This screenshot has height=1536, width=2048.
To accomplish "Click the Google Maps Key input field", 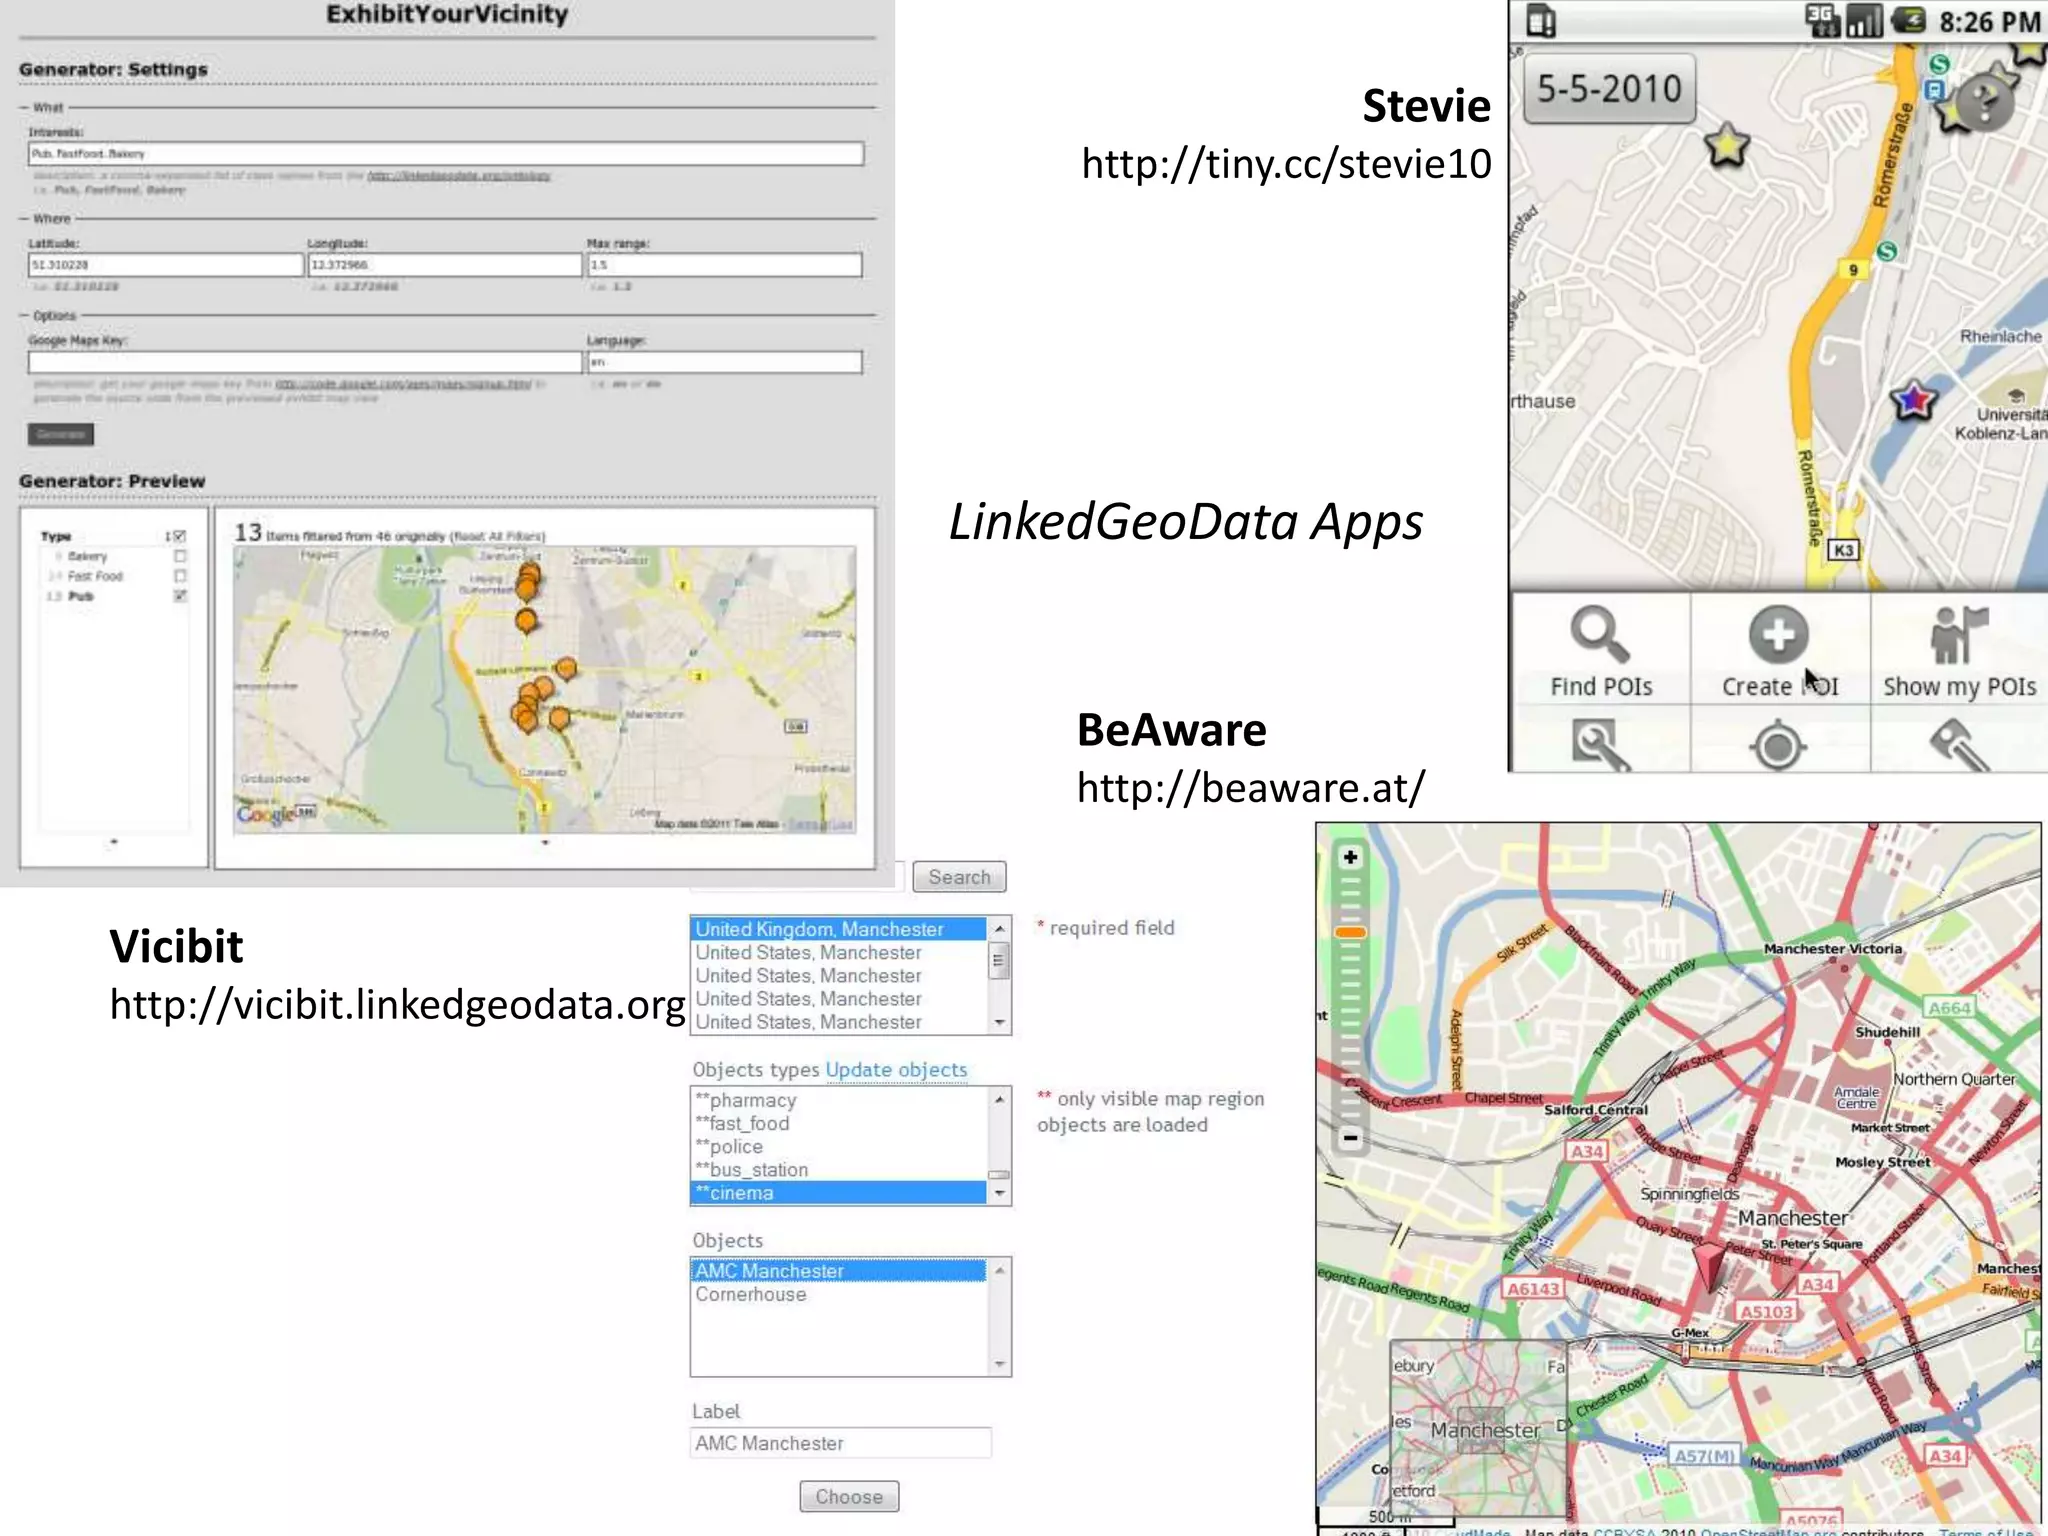I will (305, 362).
